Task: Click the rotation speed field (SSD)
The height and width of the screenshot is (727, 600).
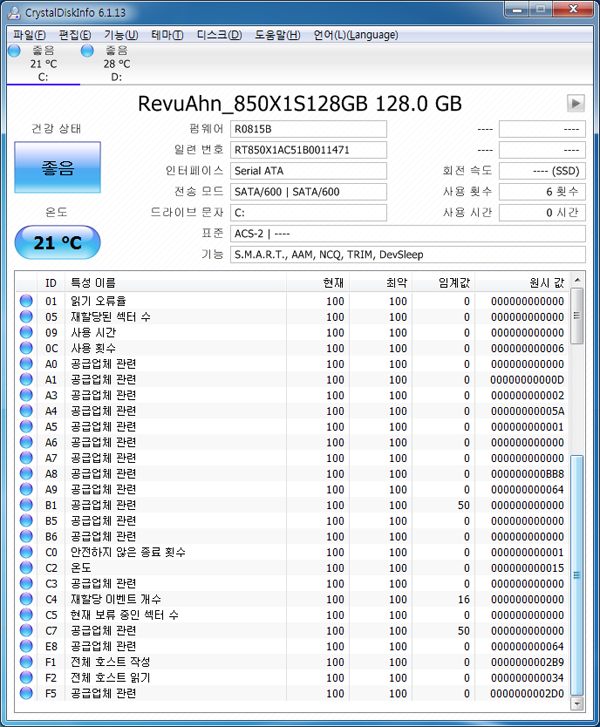Action: [542, 171]
